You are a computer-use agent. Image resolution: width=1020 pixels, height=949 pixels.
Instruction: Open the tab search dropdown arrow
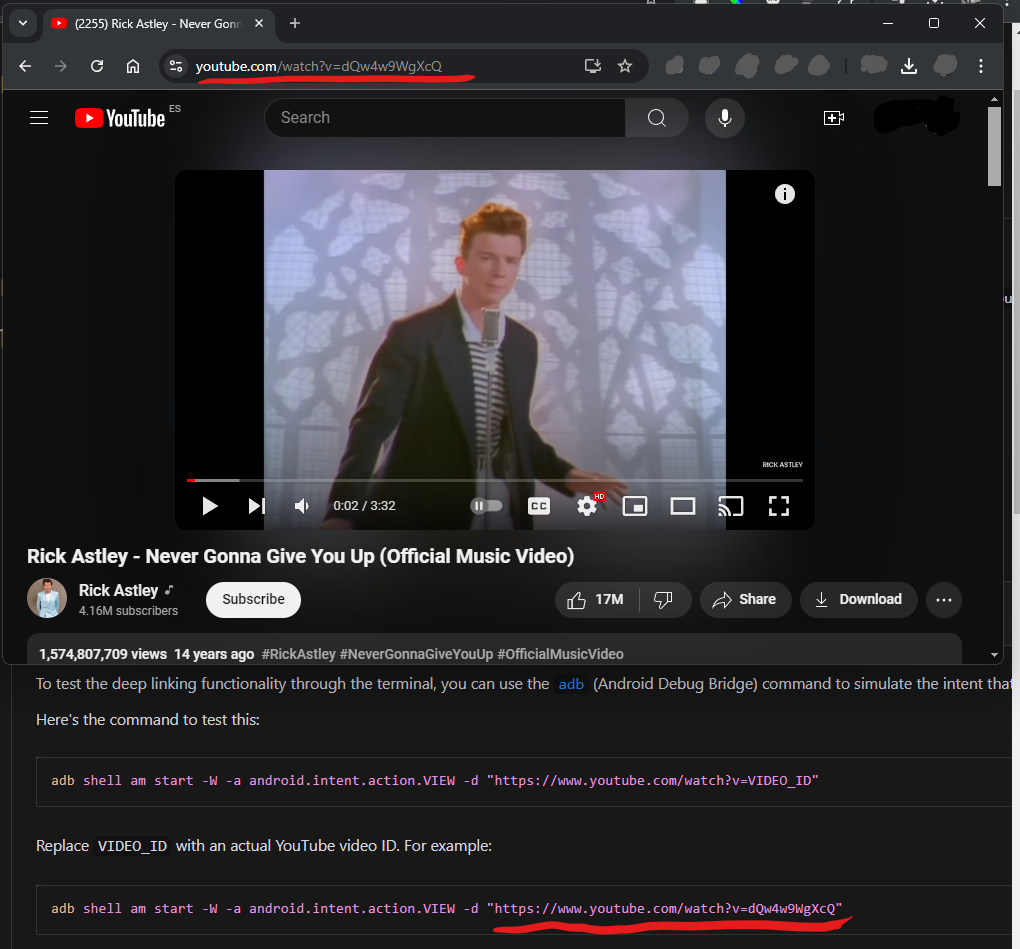pos(23,23)
